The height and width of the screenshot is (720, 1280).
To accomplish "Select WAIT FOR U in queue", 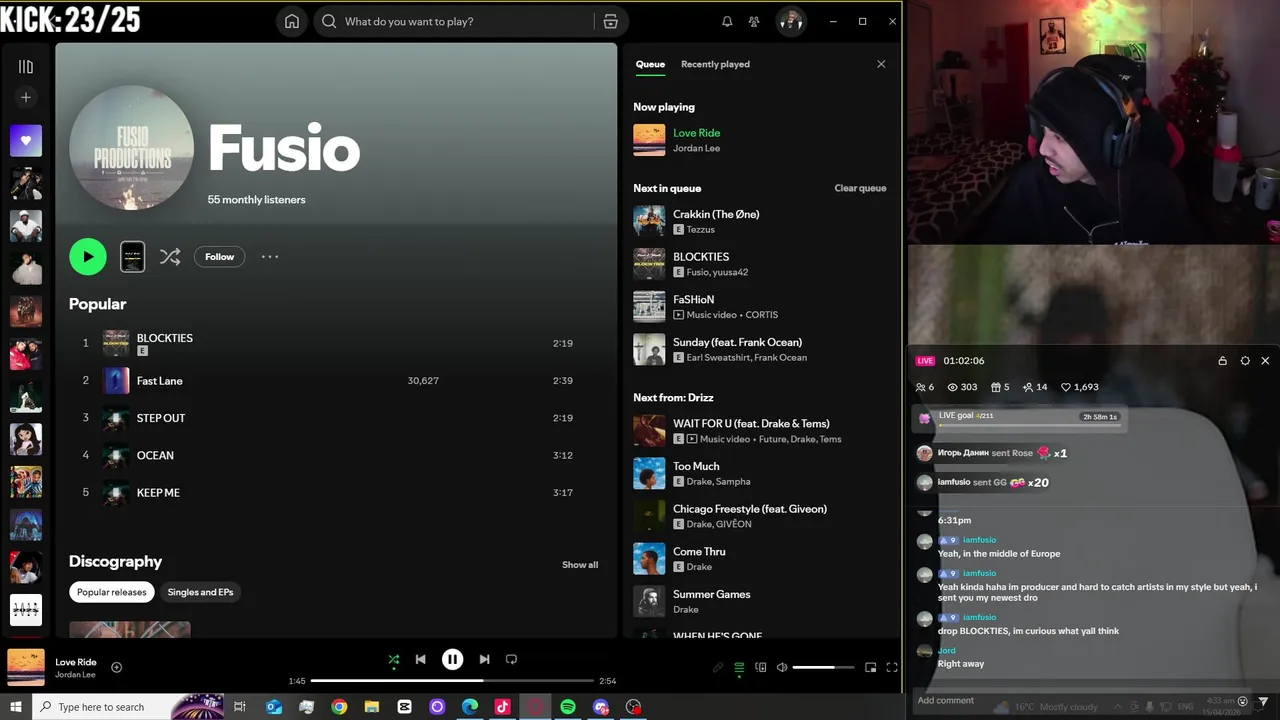I will [x=760, y=431].
